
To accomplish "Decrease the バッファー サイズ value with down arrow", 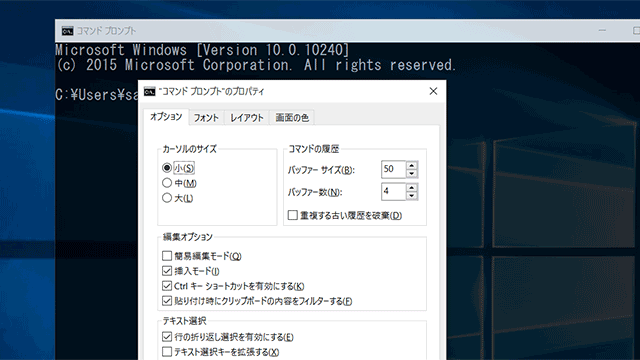I will (412, 173).
